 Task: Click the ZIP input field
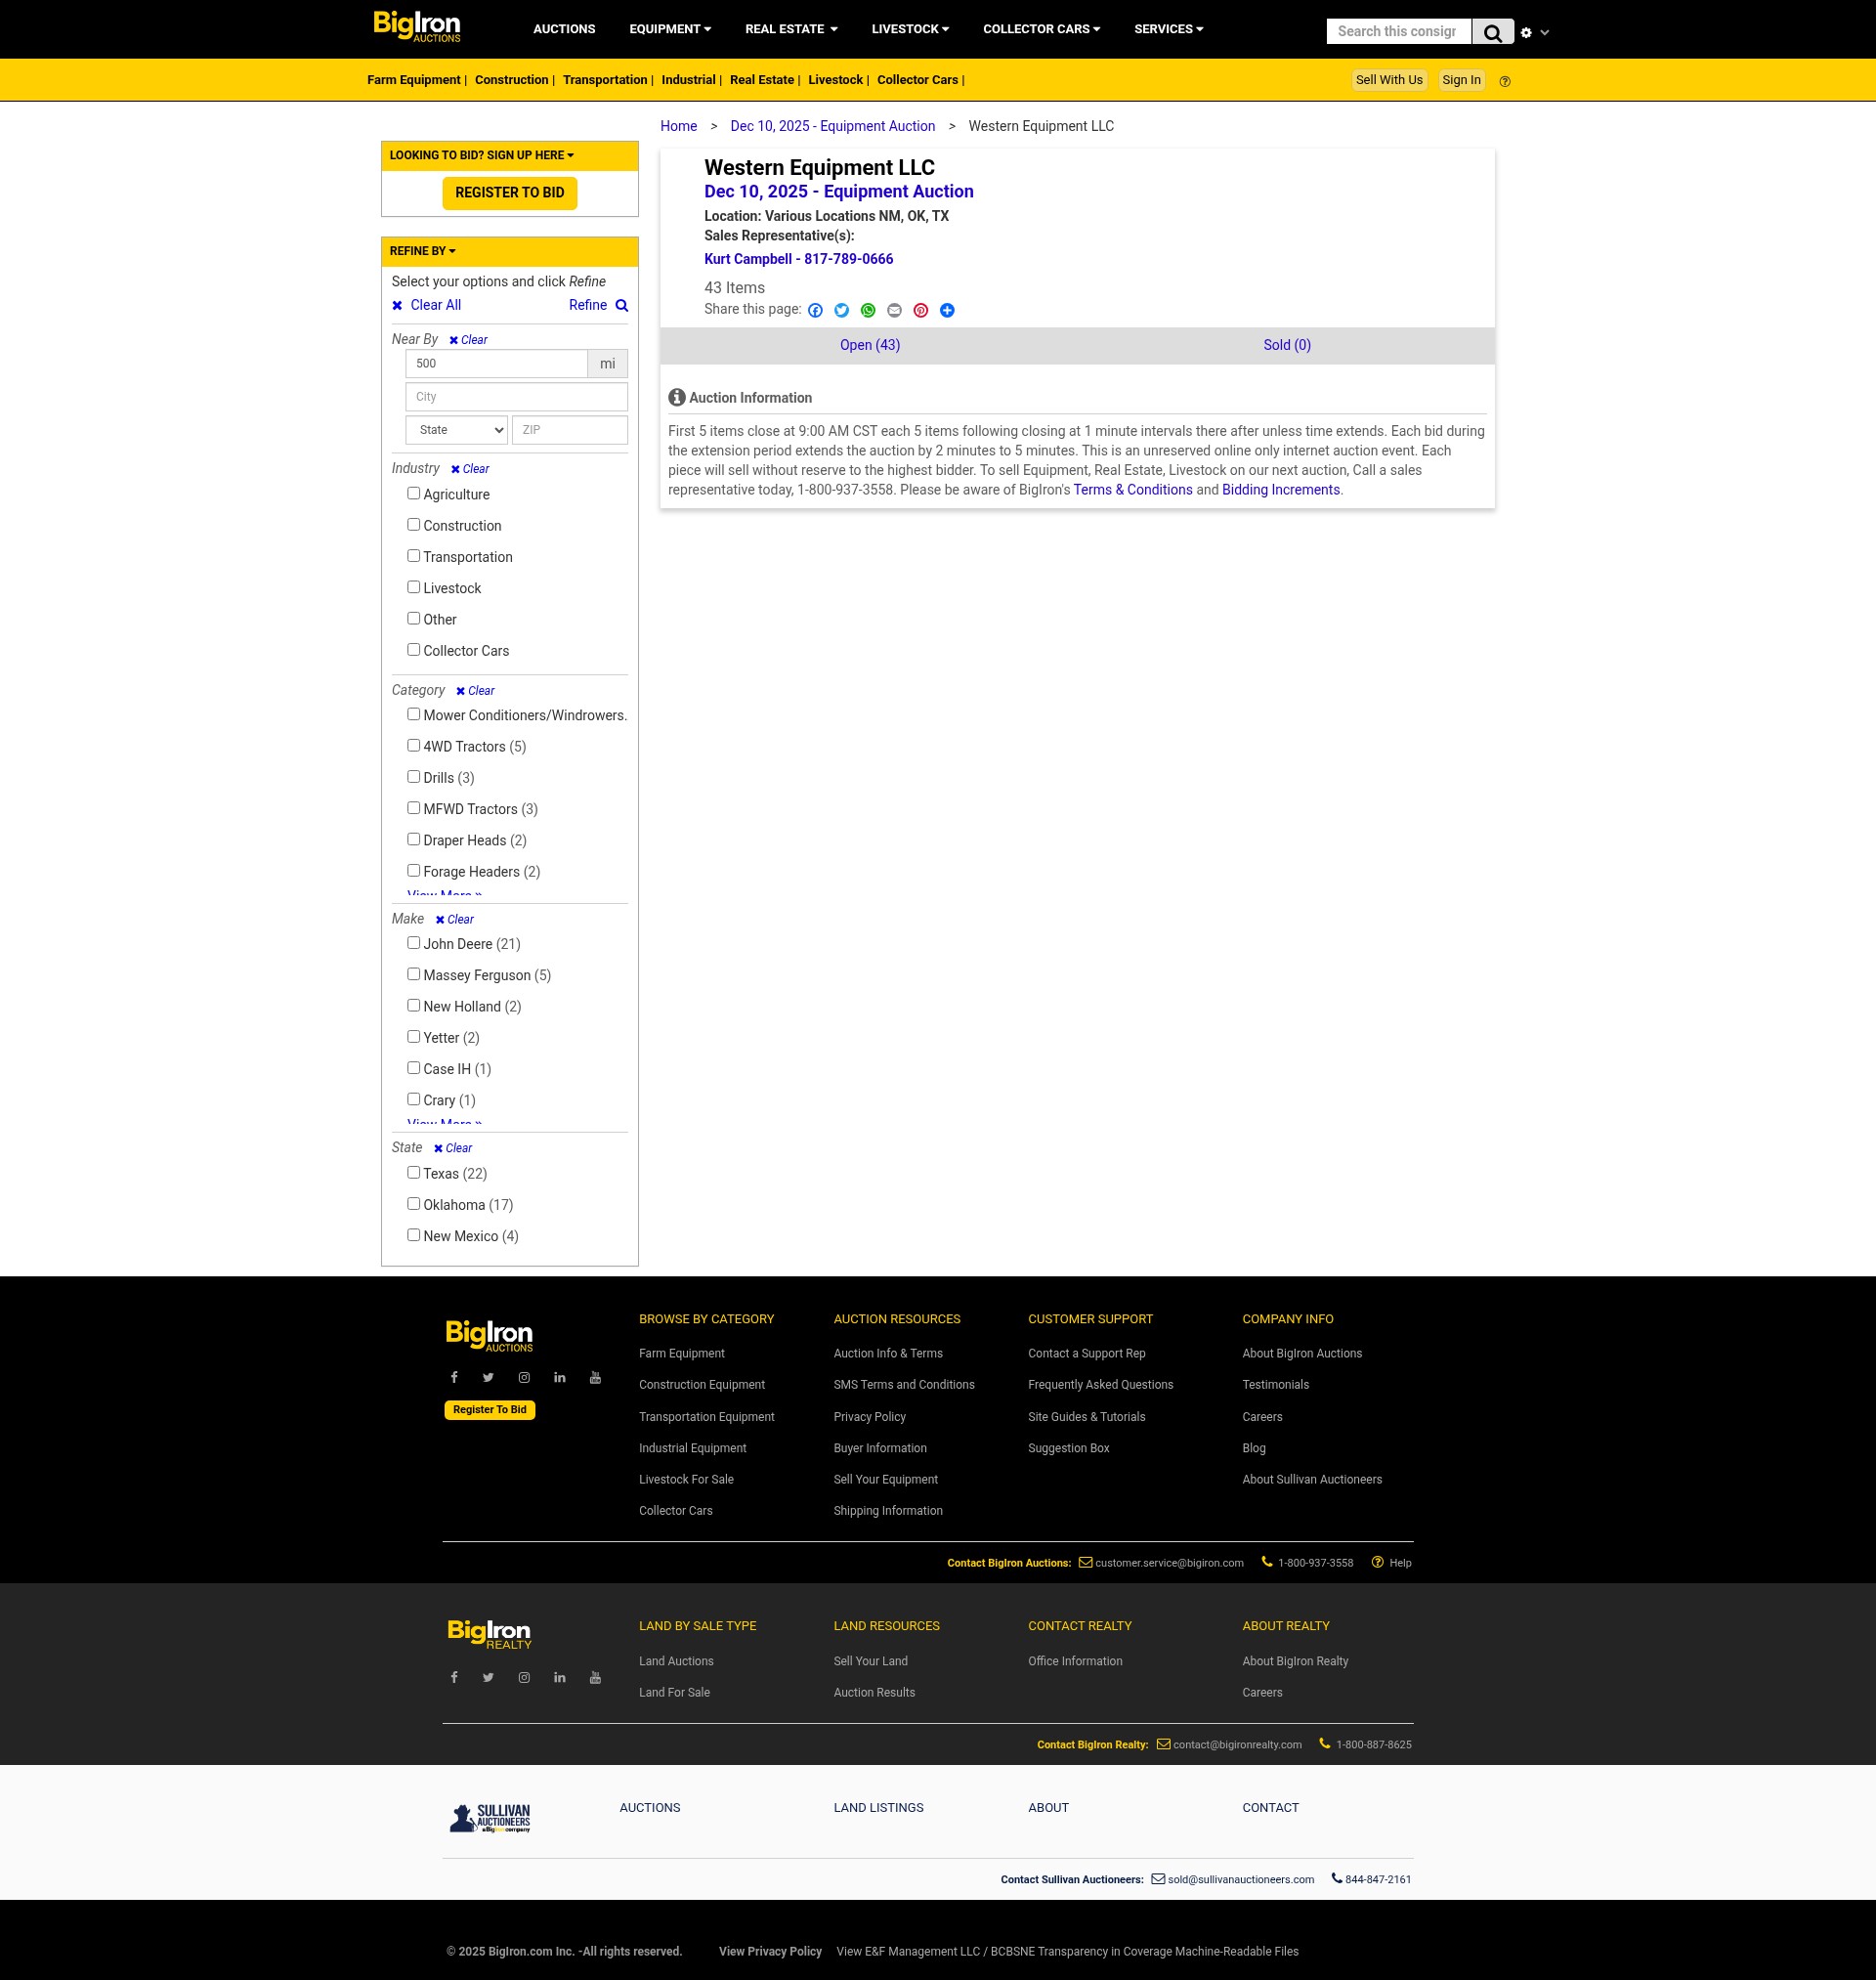point(570,430)
